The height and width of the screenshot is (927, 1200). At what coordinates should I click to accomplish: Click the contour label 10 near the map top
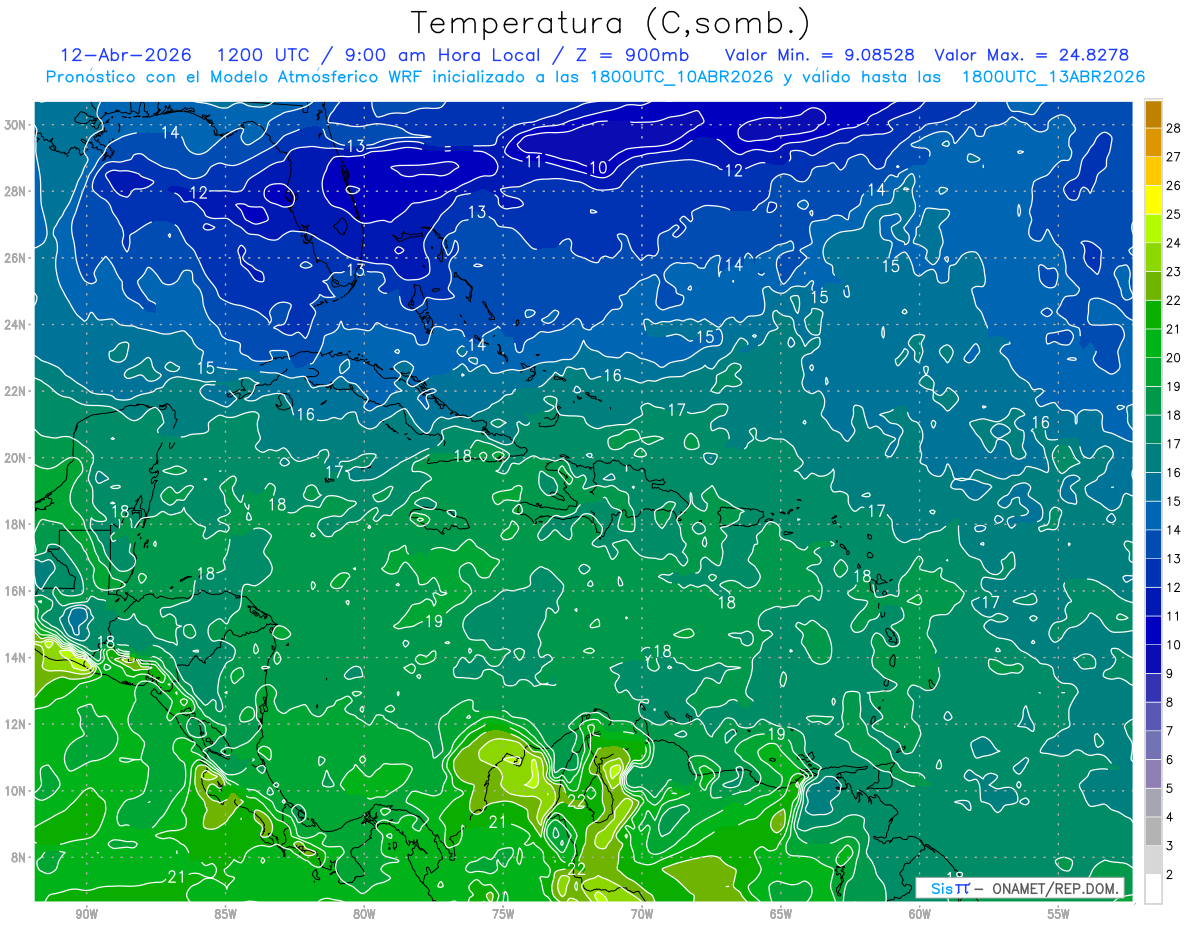tap(598, 168)
